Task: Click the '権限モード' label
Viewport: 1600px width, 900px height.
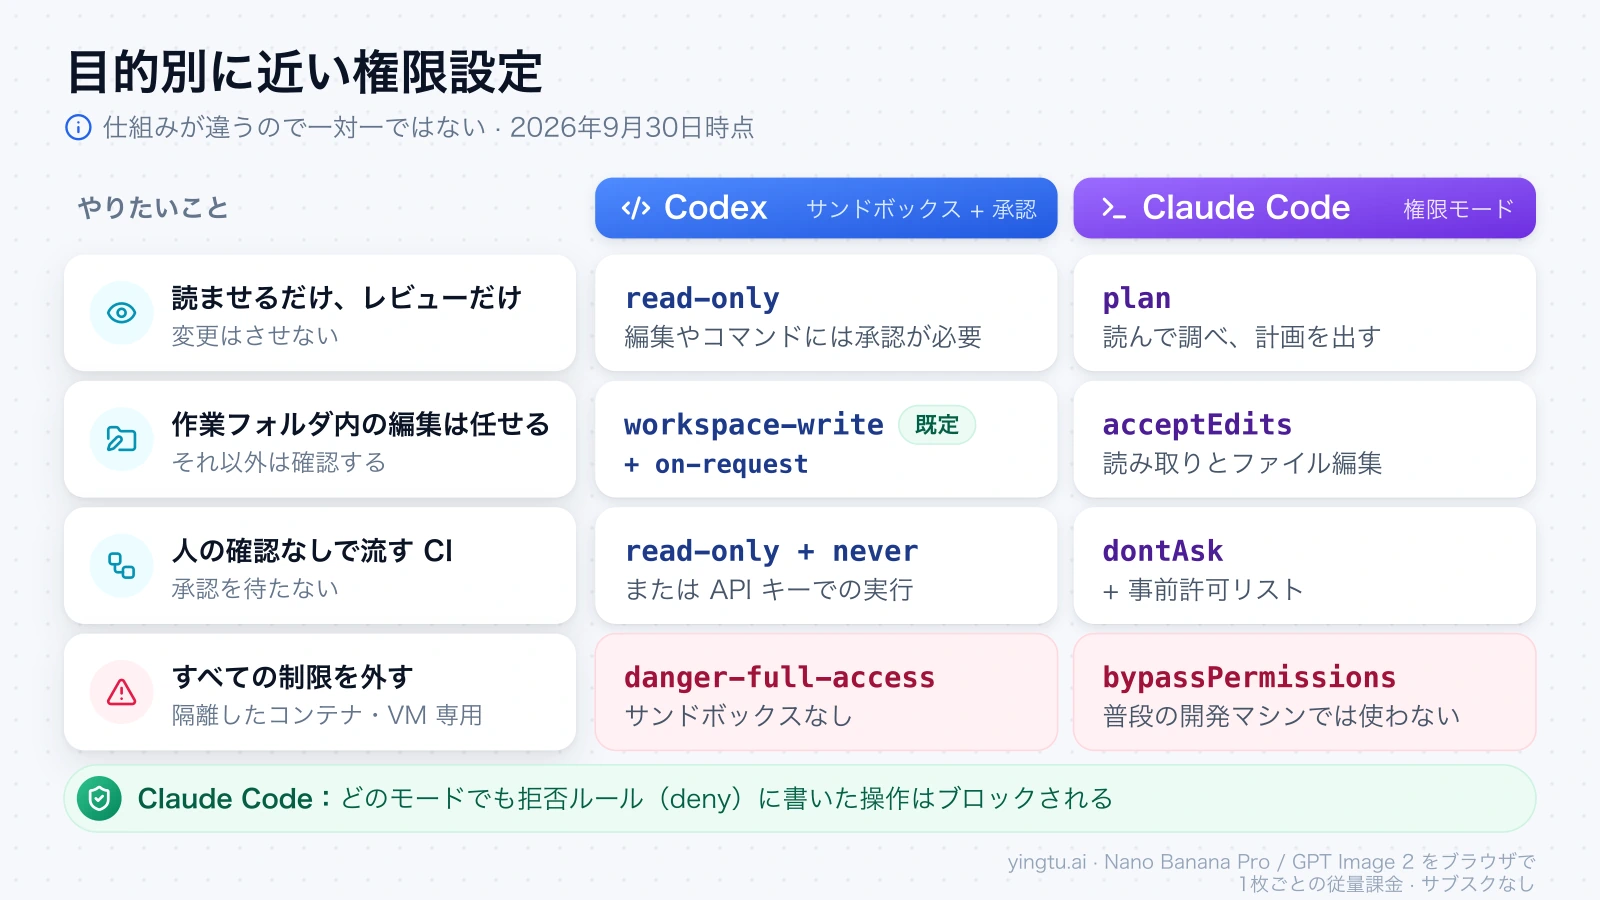Action: tap(1459, 209)
